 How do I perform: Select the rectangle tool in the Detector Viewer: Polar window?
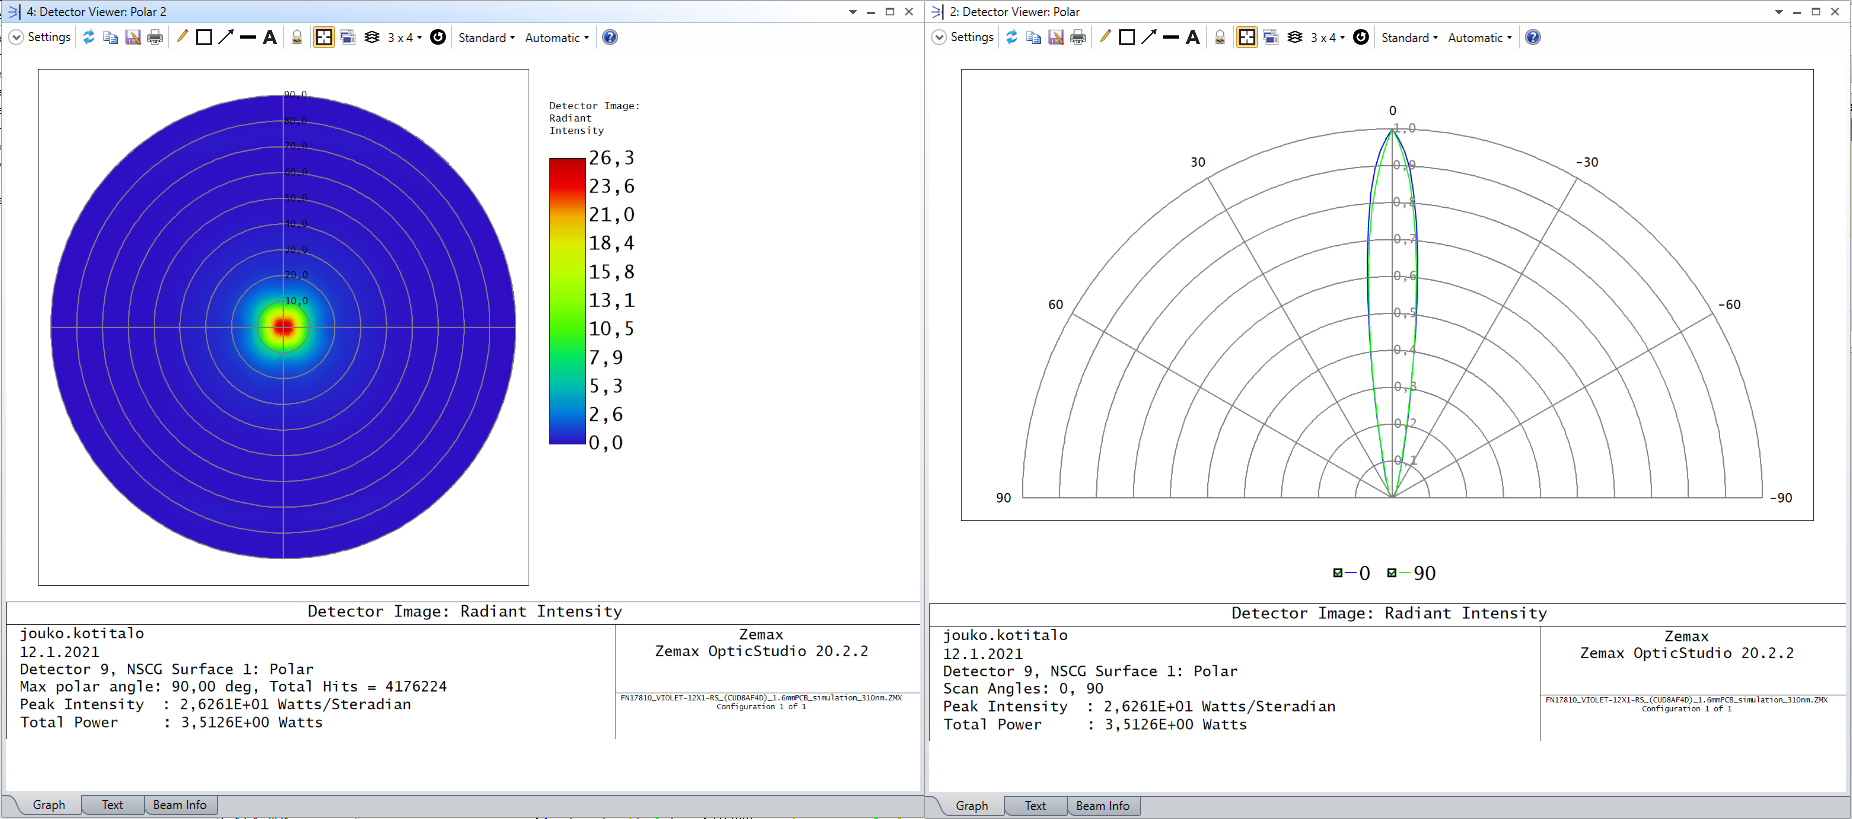[1127, 37]
